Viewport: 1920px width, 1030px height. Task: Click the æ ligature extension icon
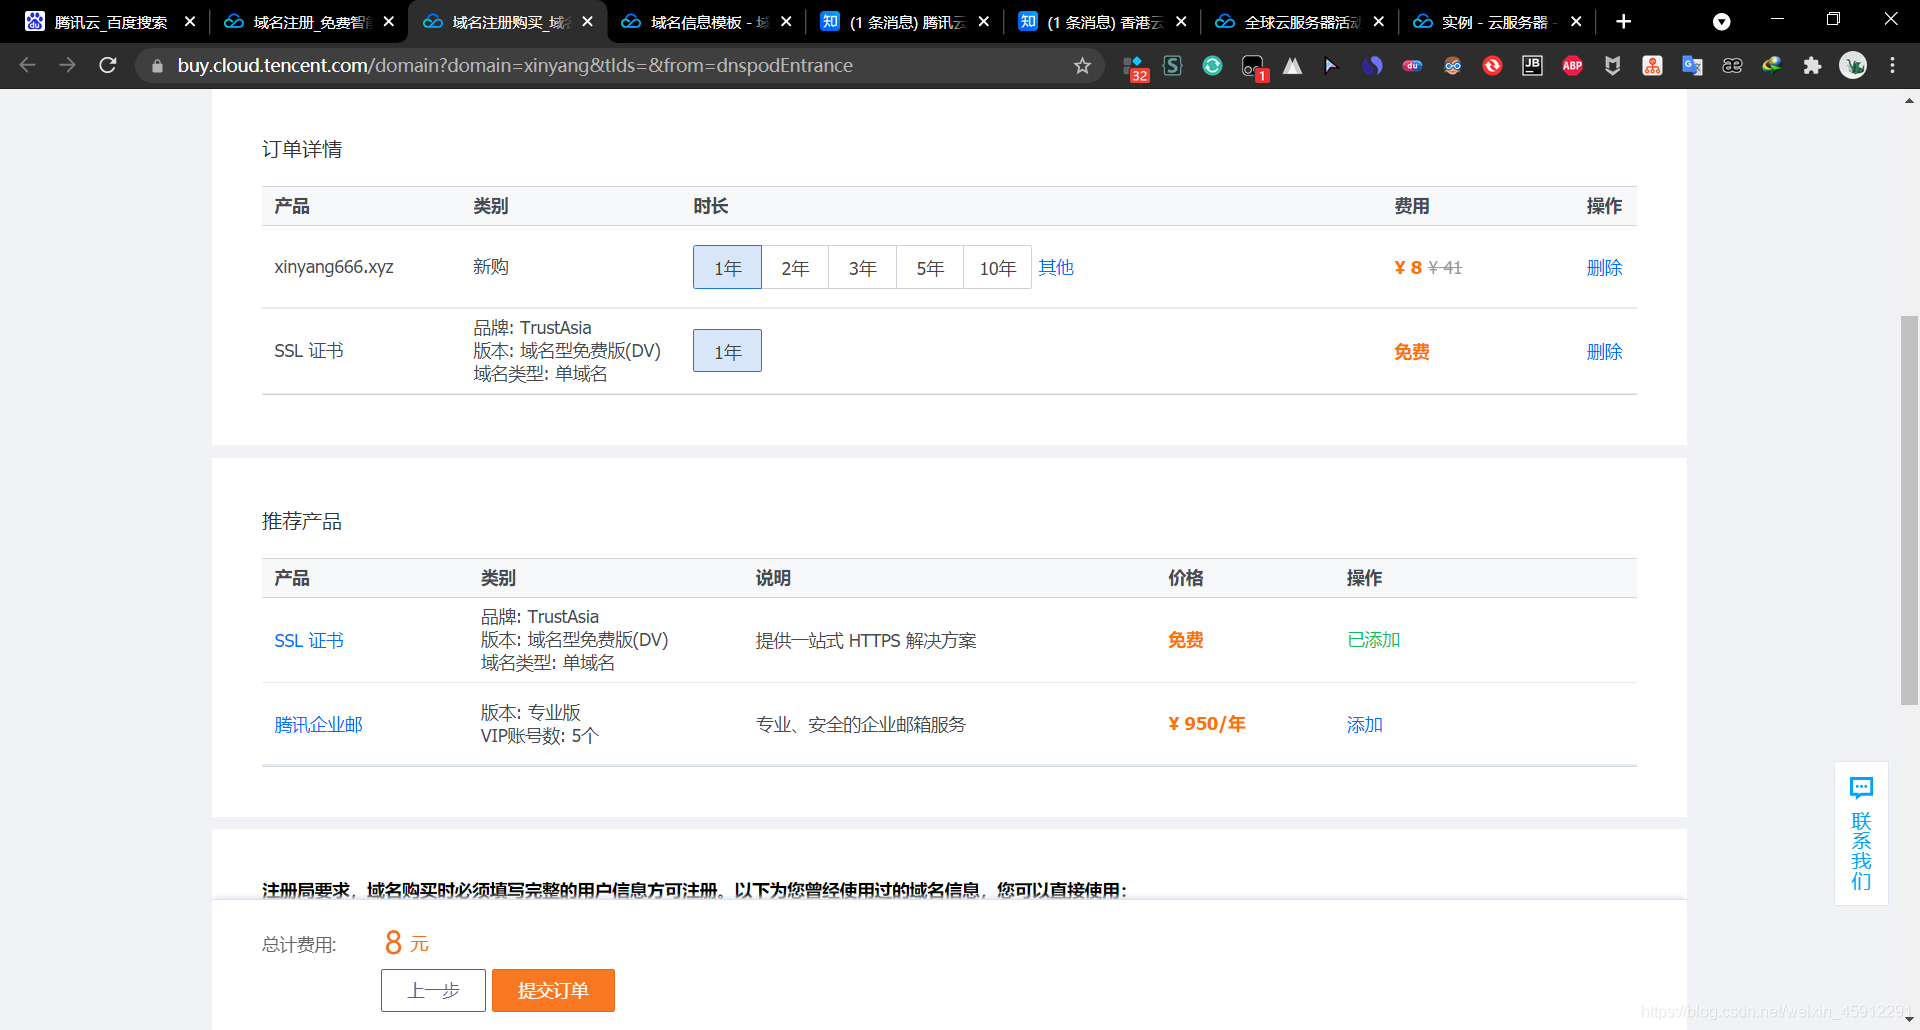(1732, 66)
